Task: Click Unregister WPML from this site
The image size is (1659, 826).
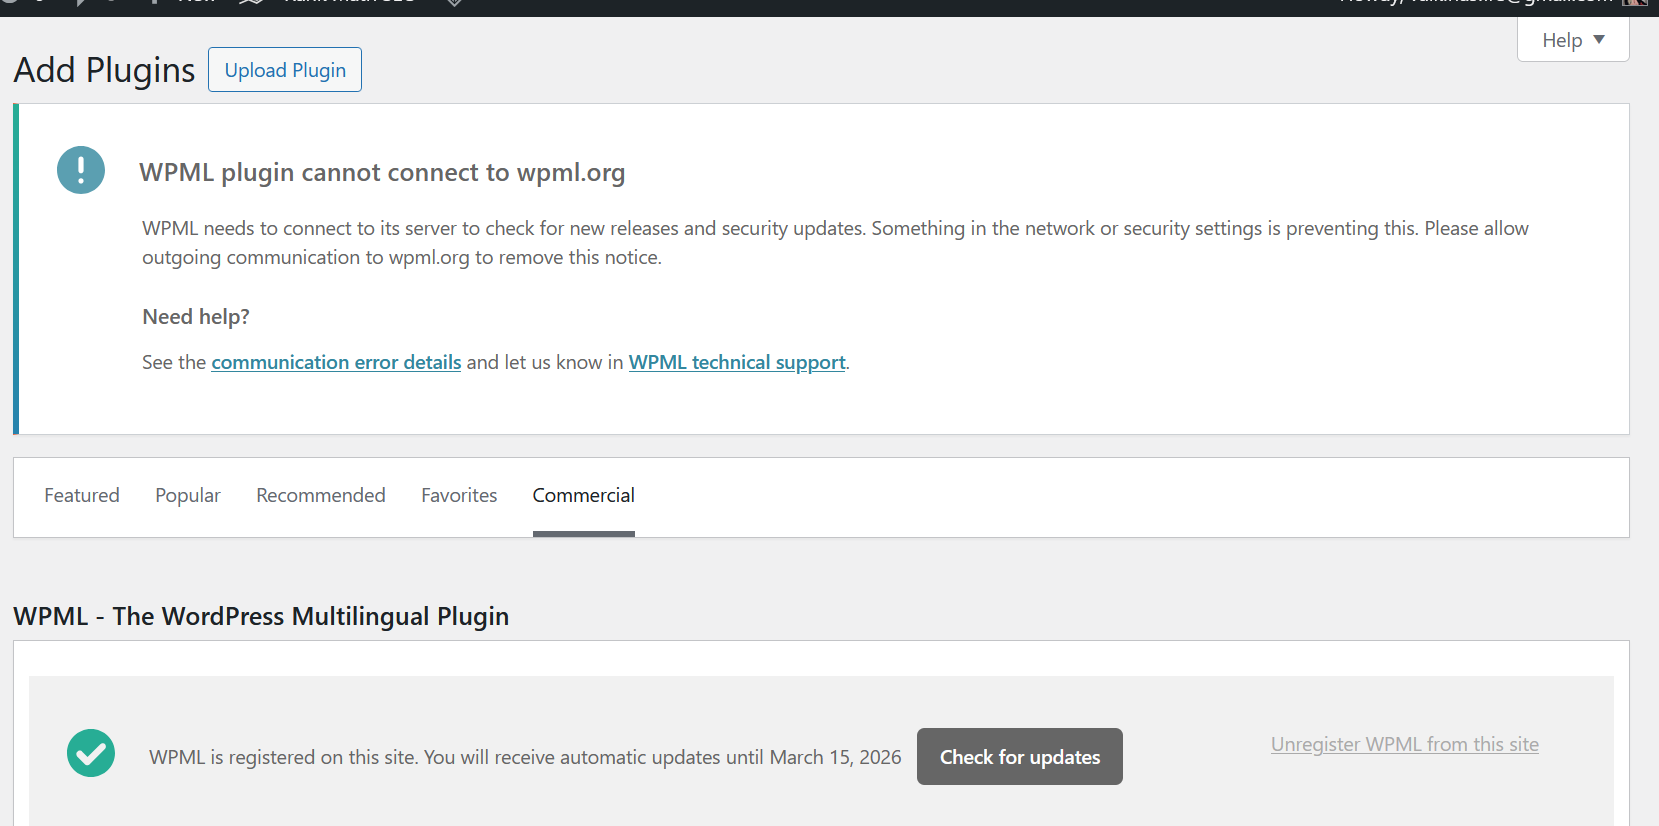Action: pyautogui.click(x=1404, y=744)
